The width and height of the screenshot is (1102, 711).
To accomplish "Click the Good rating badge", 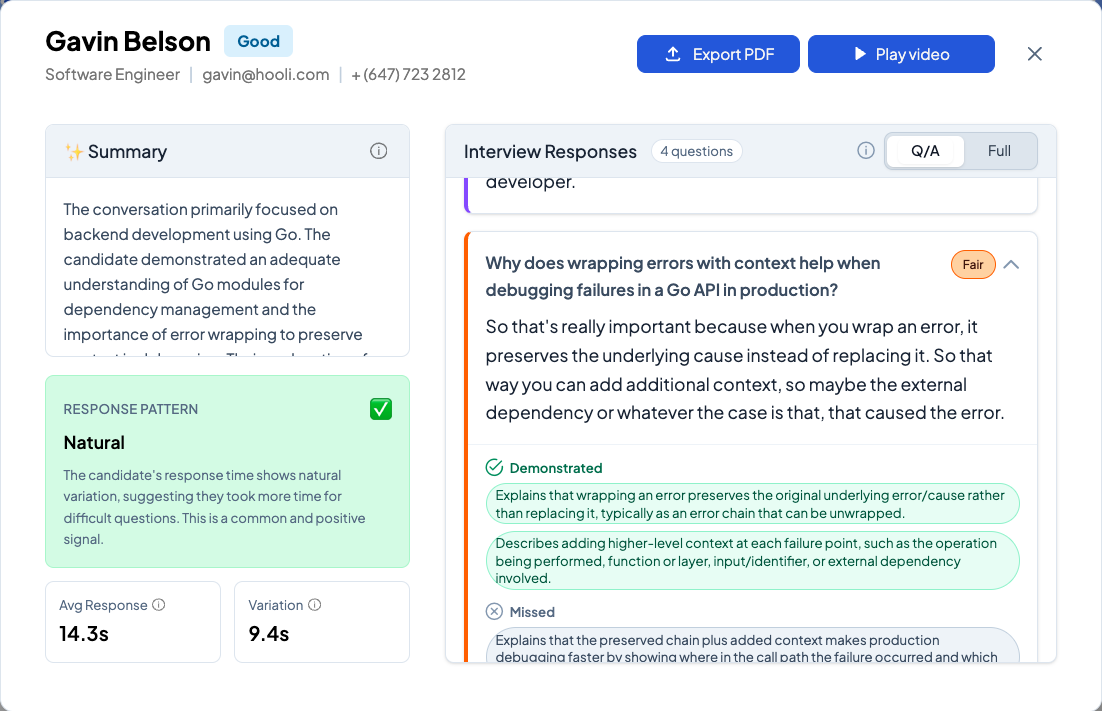I will point(258,41).
